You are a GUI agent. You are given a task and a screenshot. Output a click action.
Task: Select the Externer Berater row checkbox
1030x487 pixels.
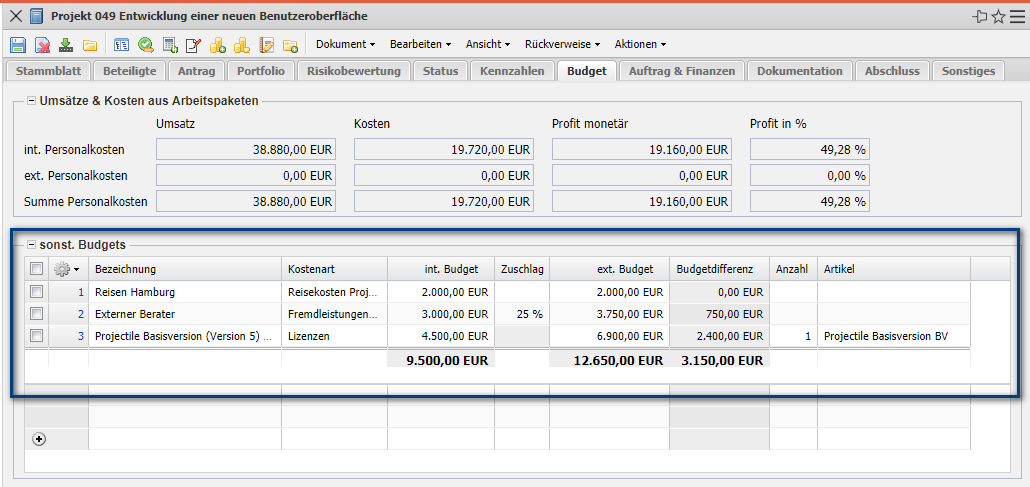[37, 314]
